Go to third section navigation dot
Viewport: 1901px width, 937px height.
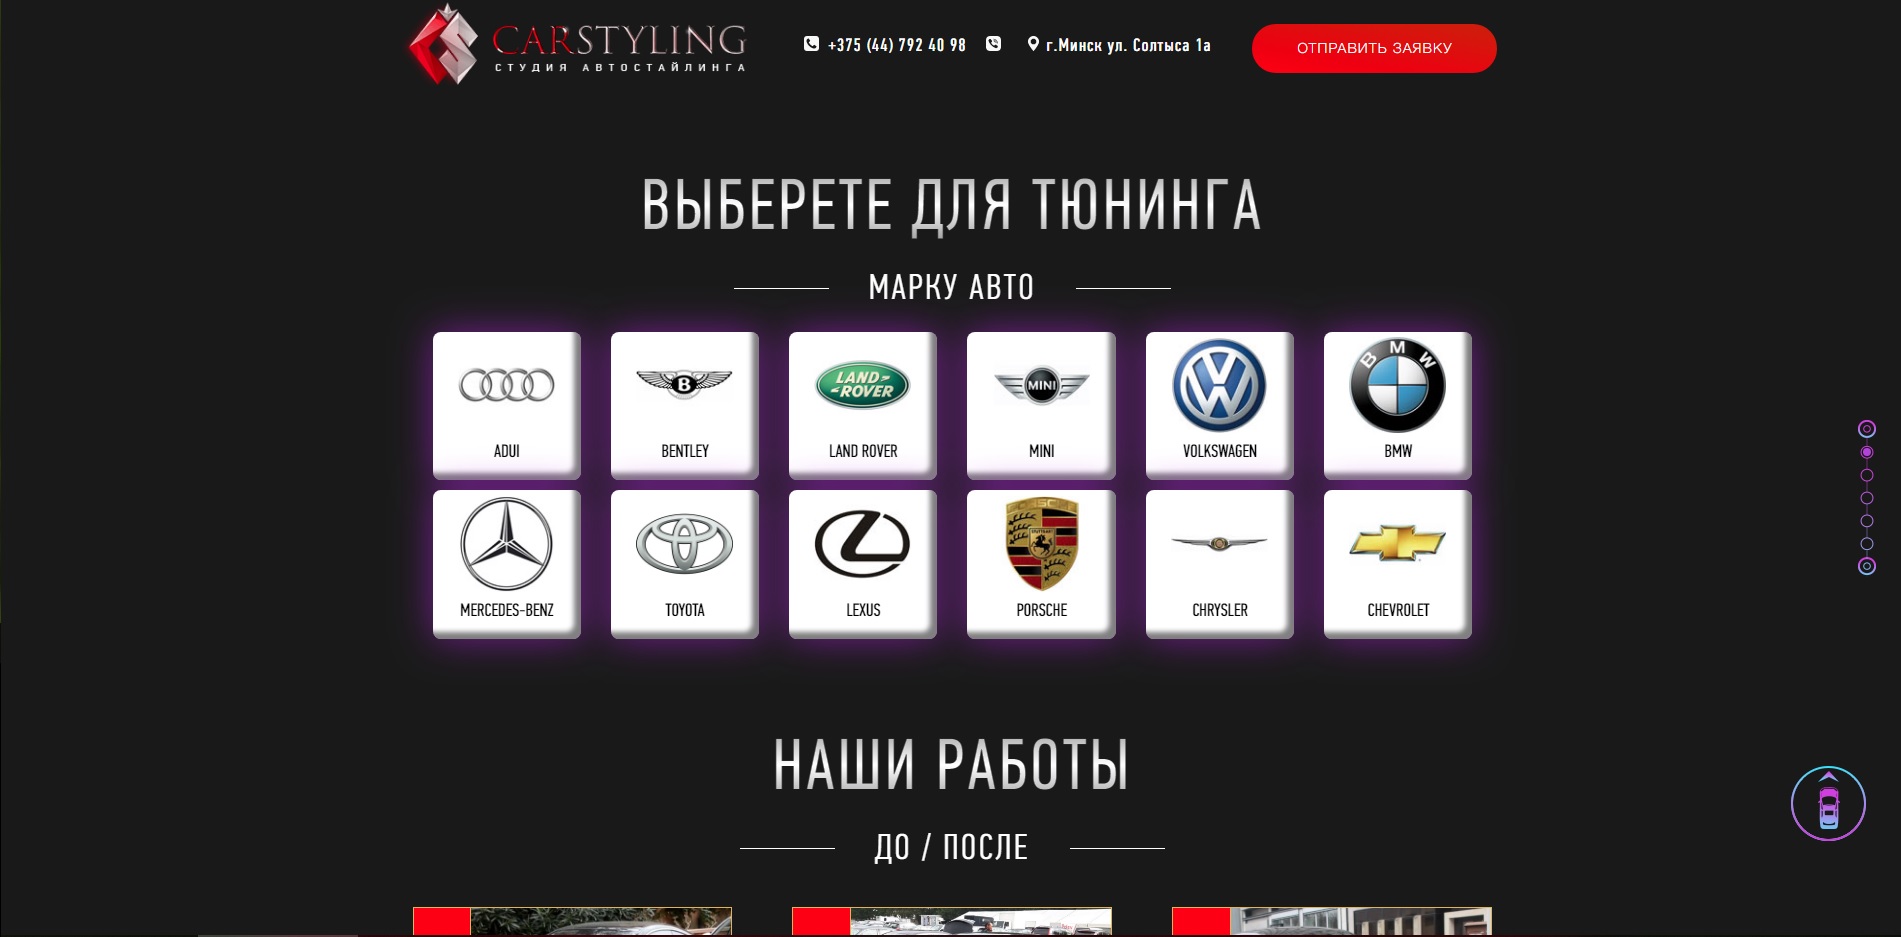1866,475
